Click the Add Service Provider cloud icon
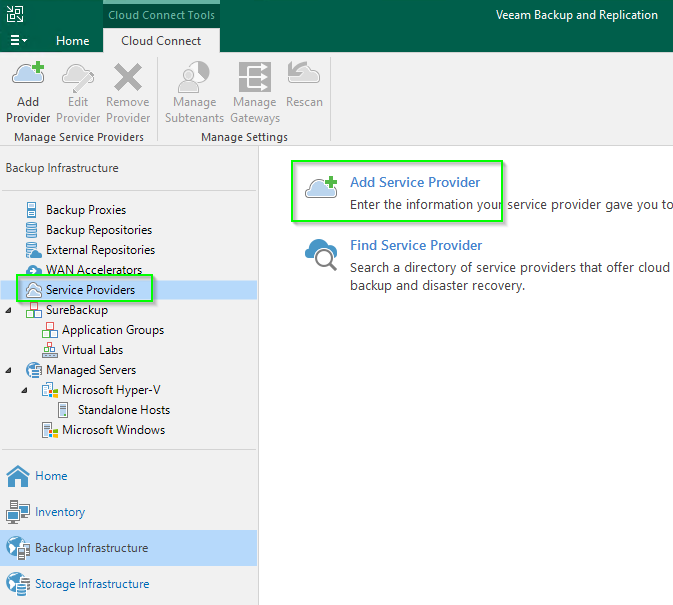The image size is (673, 605). tap(321, 187)
